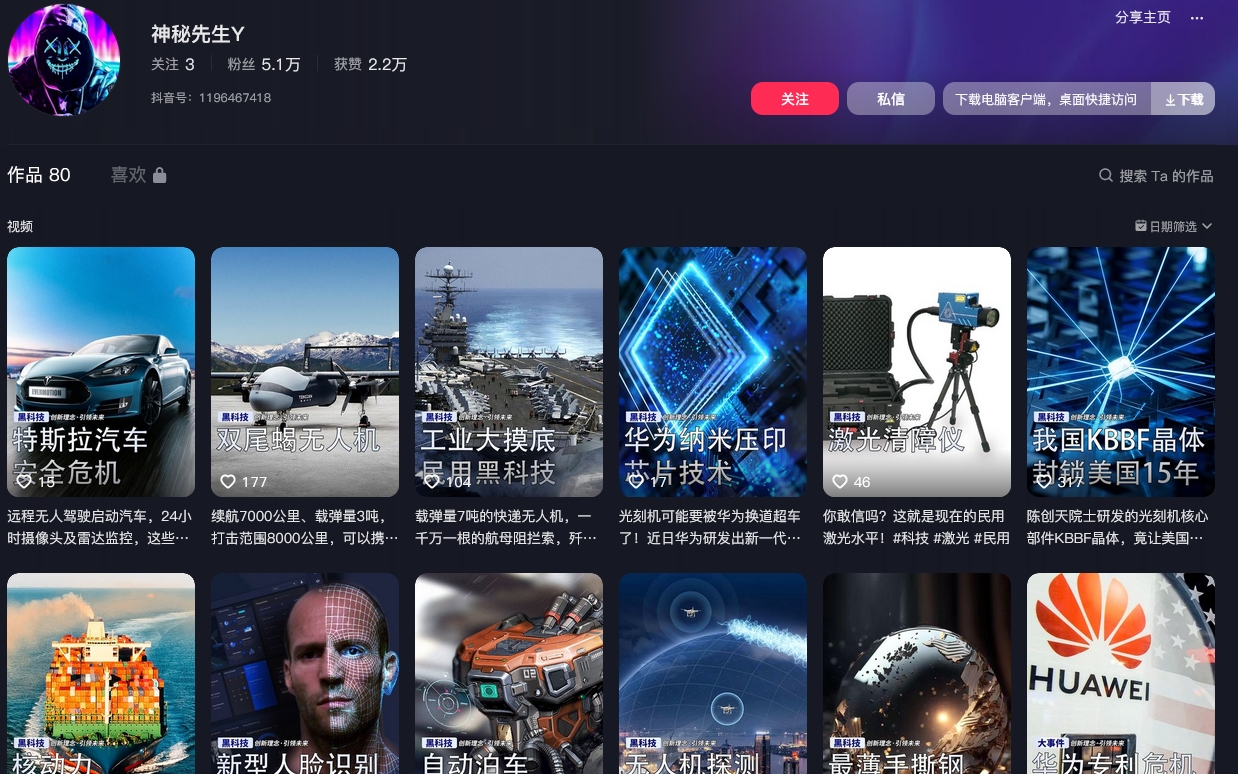Image resolution: width=1238 pixels, height=774 pixels.
Task: Open the 工业大摸底 aircraft carrier video
Action: 509,372
